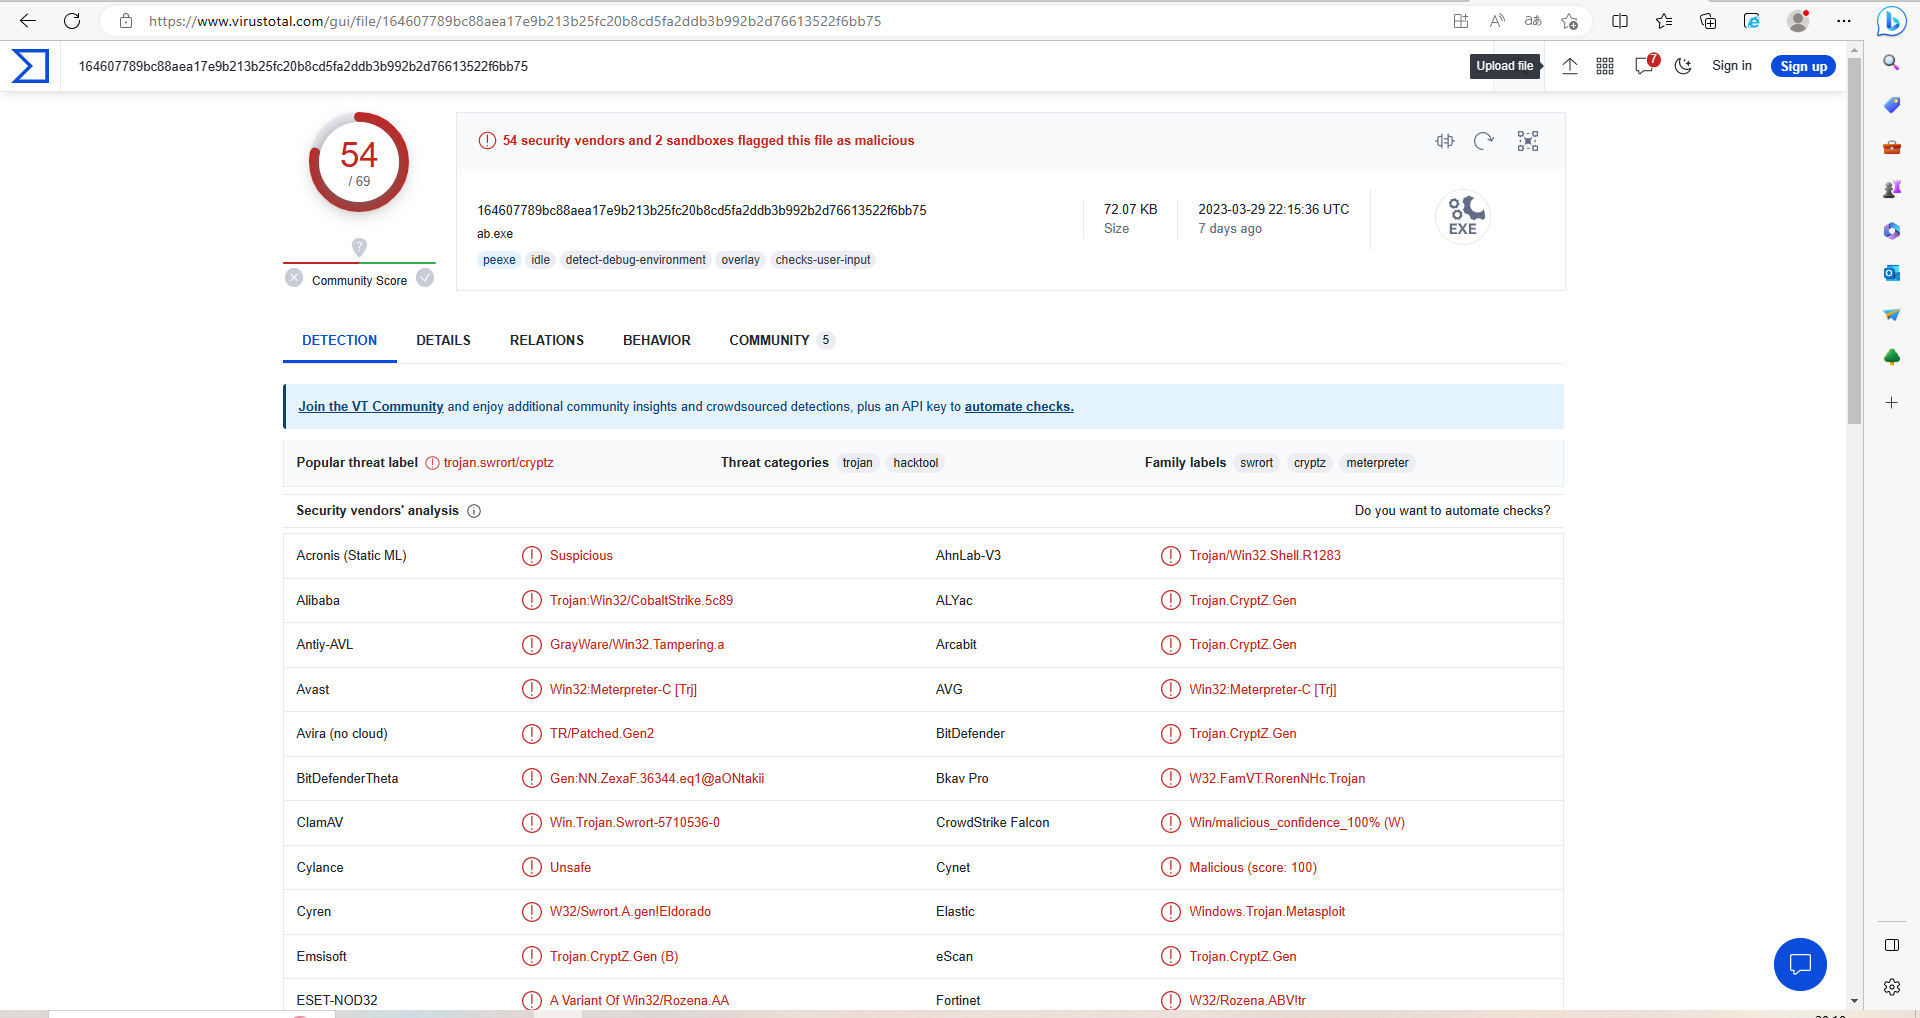Click the EXE file type icon
1920x1018 pixels.
1463,216
